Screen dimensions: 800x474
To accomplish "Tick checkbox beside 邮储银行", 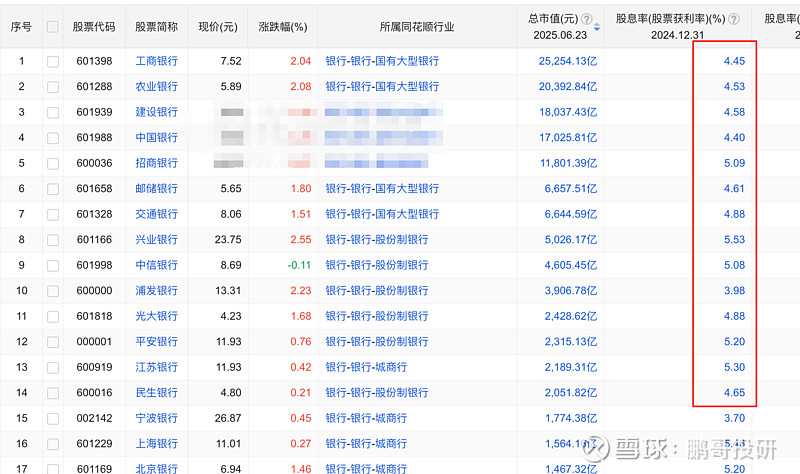I will tap(53, 189).
